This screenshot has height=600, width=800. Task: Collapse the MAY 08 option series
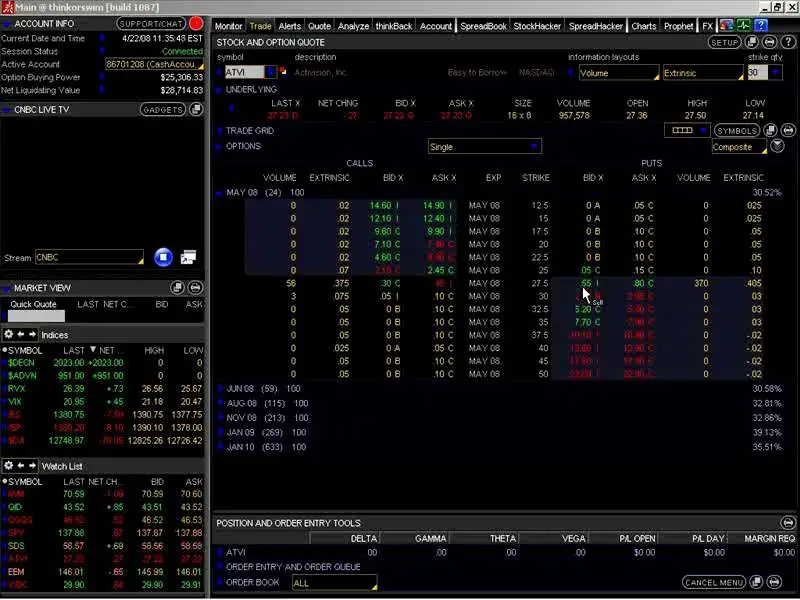219,193
